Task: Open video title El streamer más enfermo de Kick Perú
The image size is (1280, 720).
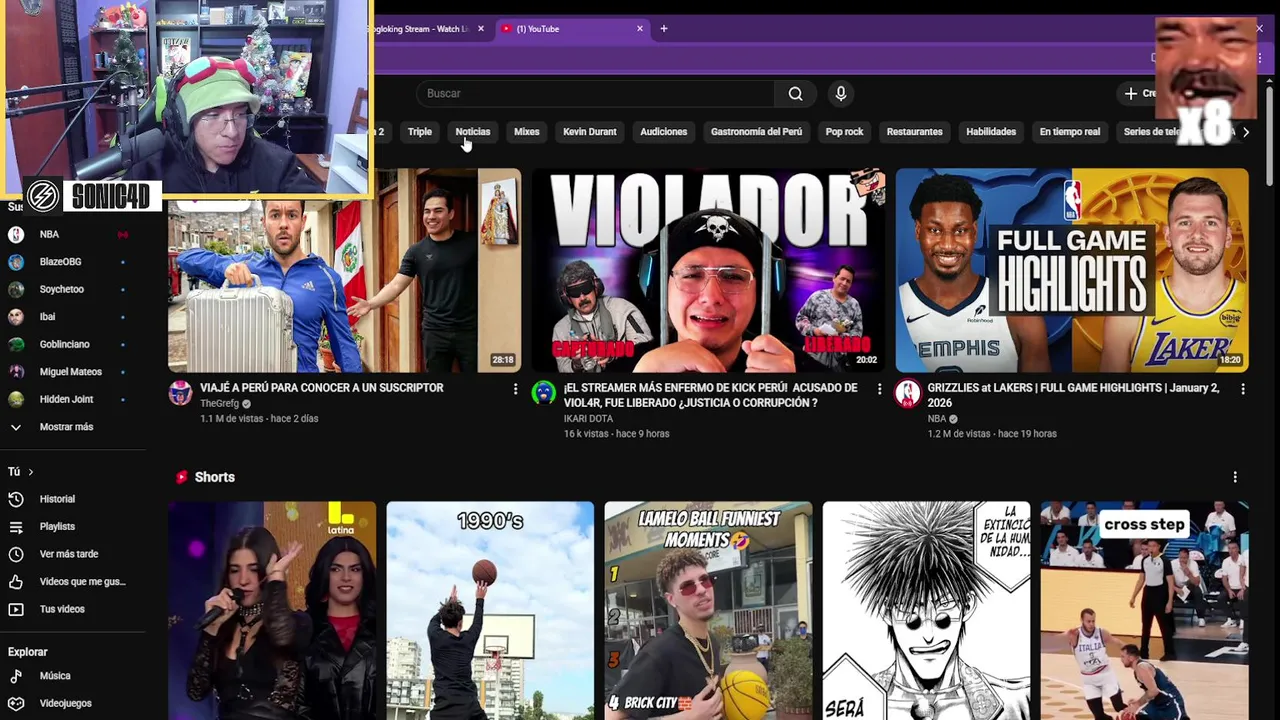Action: point(710,395)
